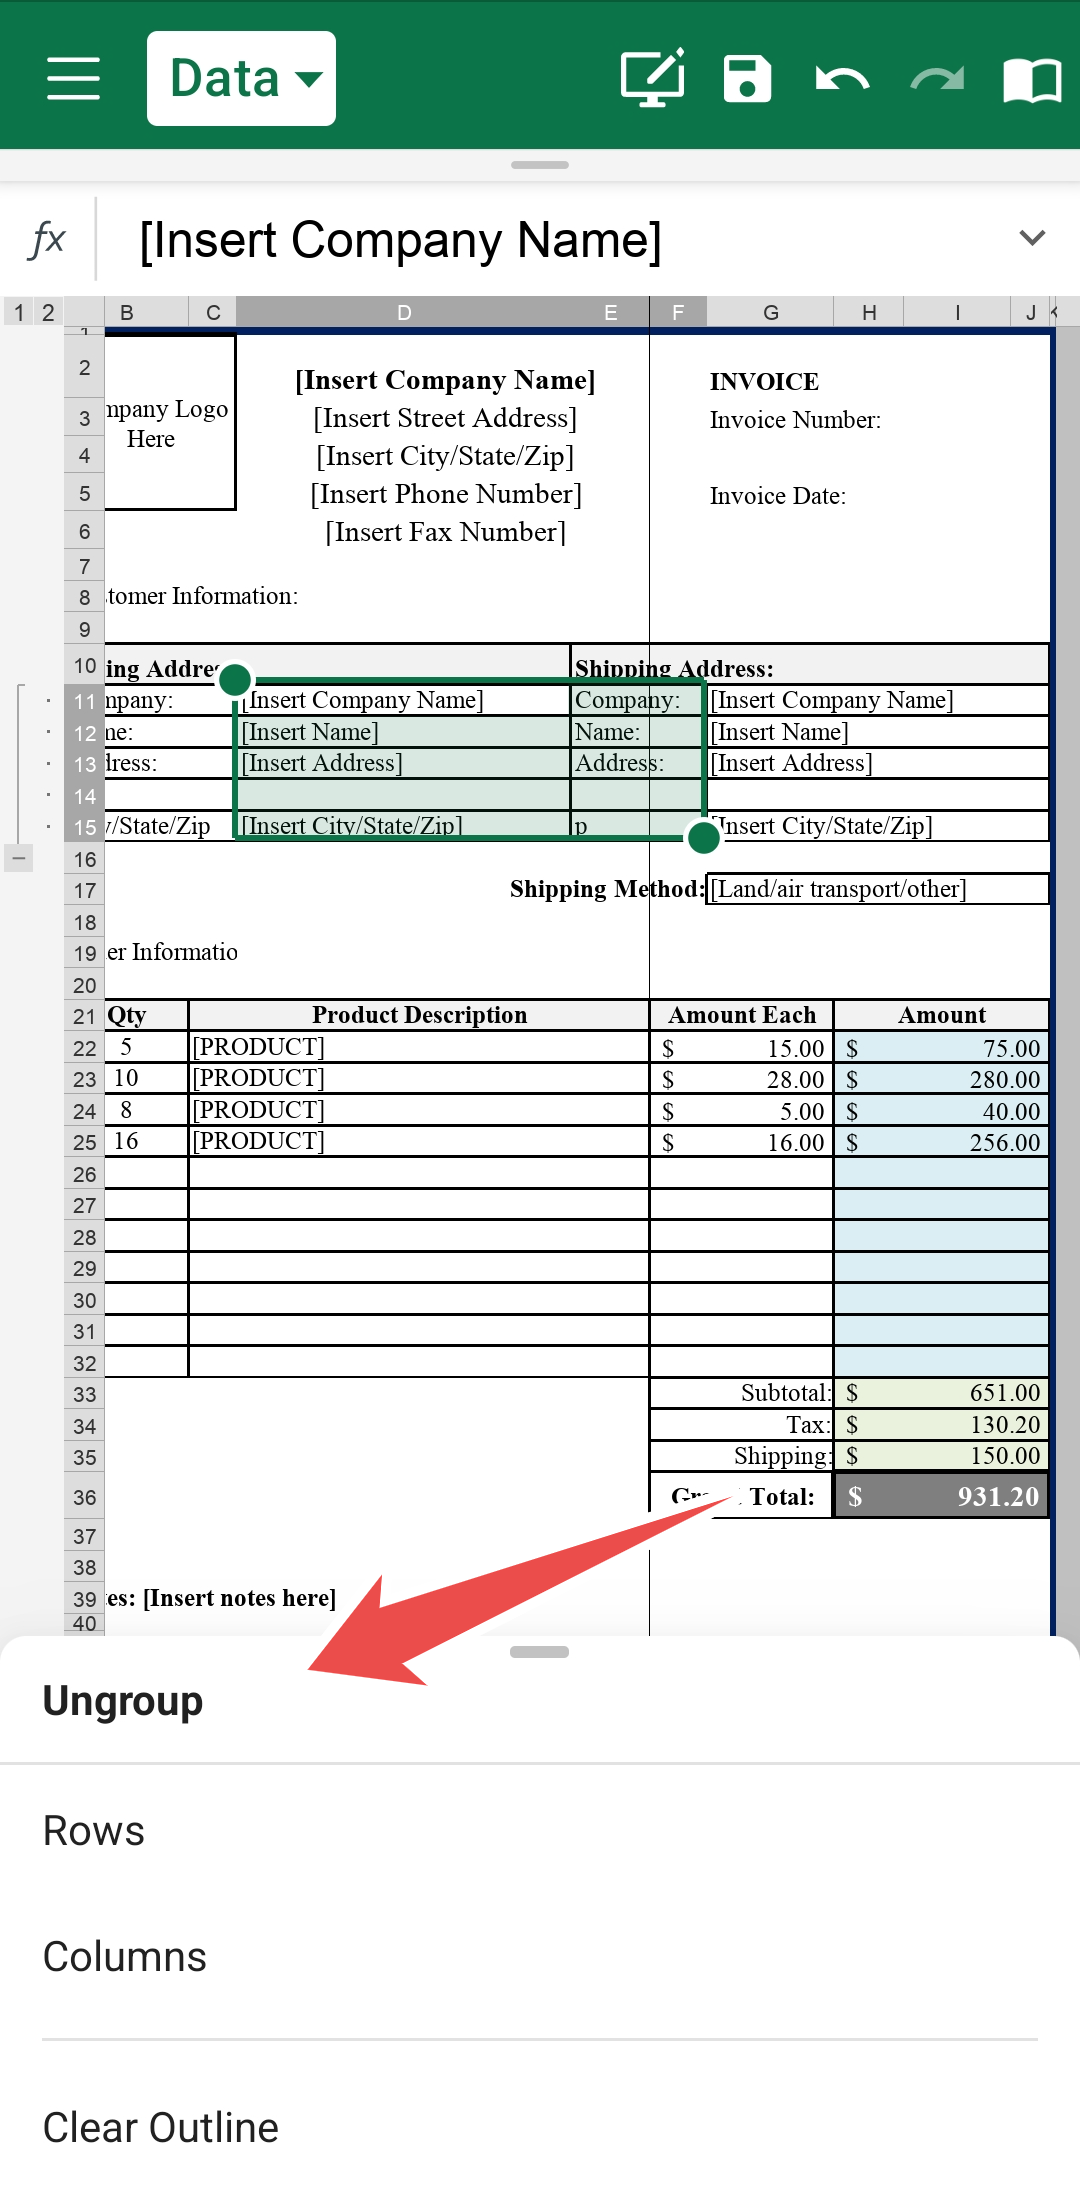Select amount each cell 28.00
The image size is (1080, 2188).
tap(742, 1079)
